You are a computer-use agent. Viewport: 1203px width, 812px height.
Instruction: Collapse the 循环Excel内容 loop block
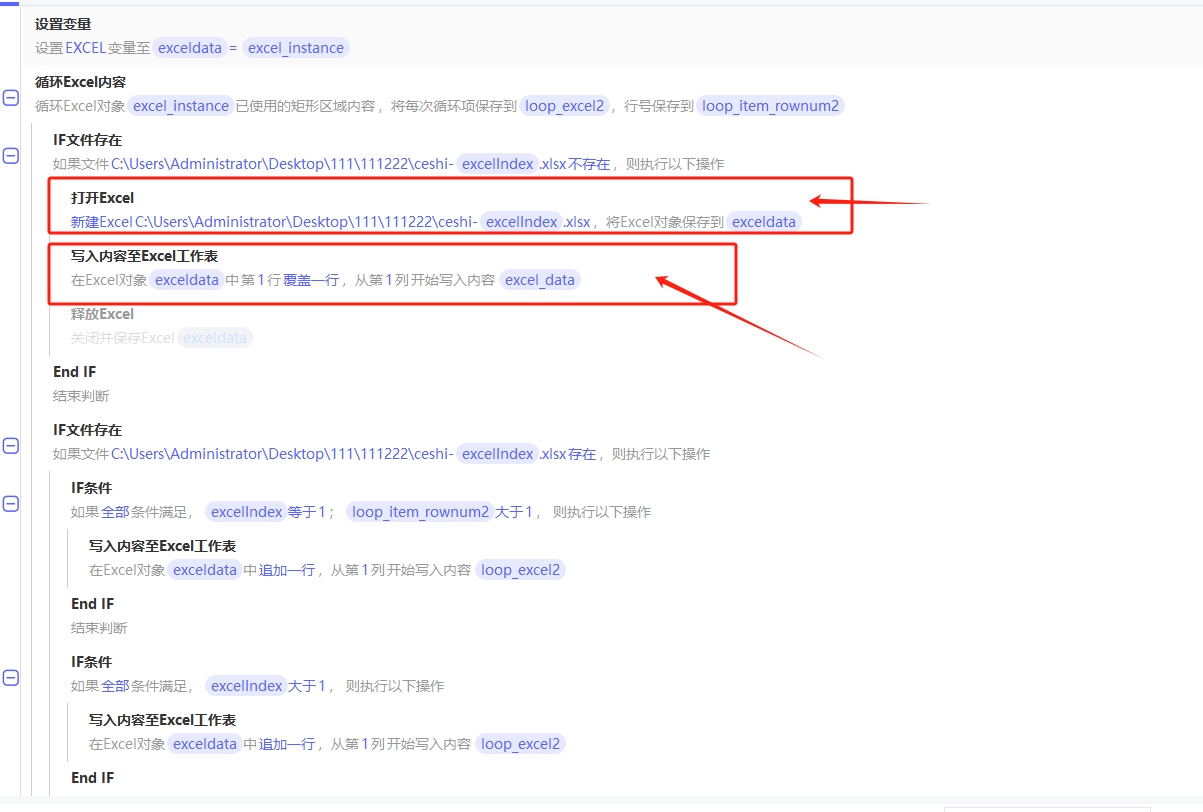pos(10,98)
